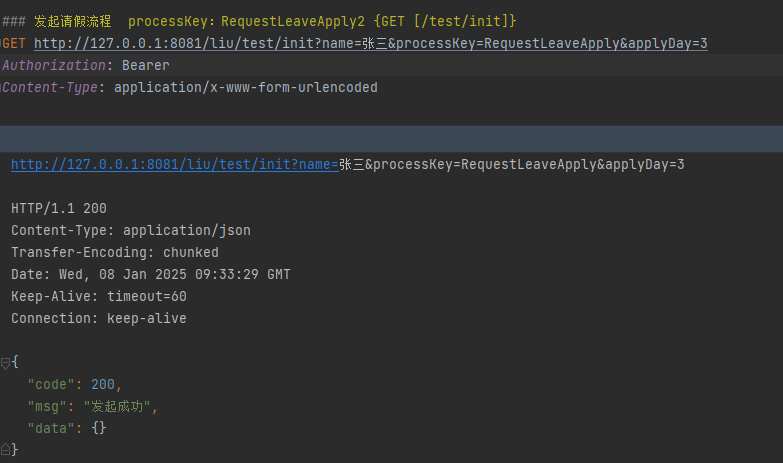Click the request title 发起请假流程

coord(72,21)
